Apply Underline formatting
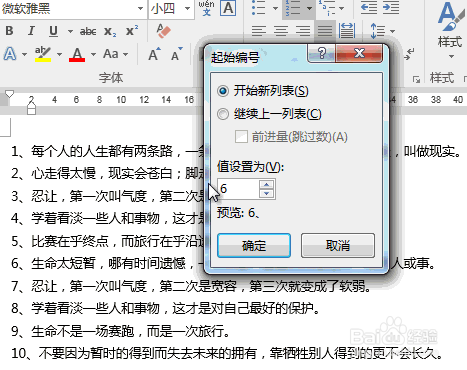The width and height of the screenshot is (467, 370). [x=53, y=31]
